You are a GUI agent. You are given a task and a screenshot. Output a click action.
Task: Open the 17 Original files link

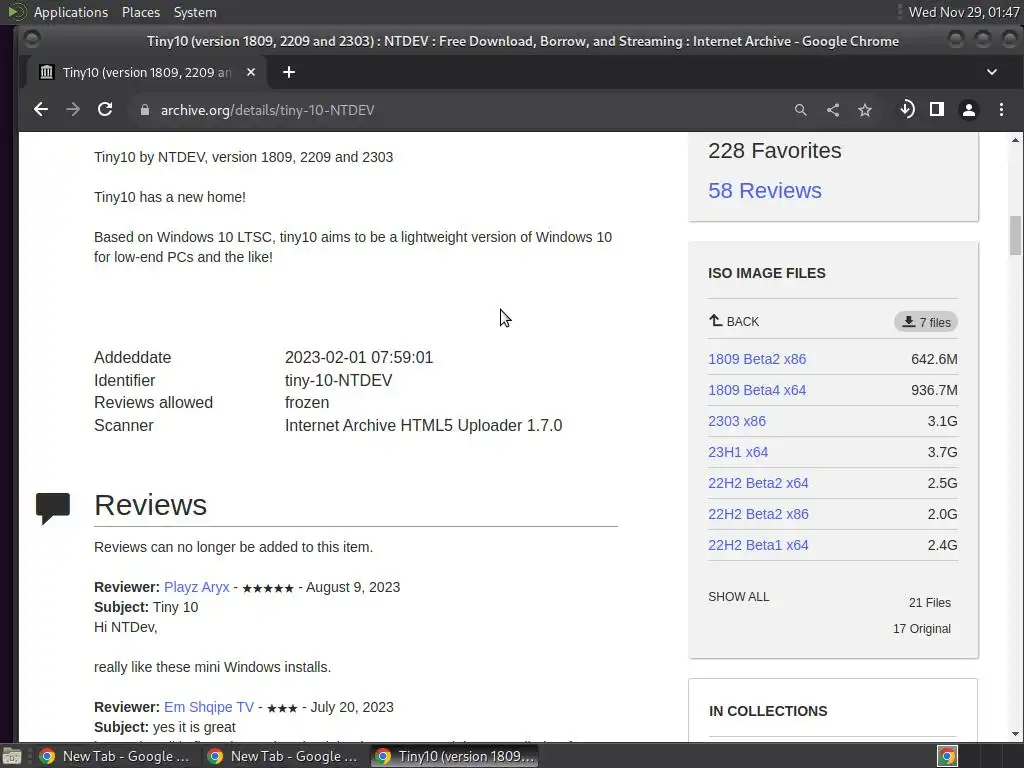tap(921, 629)
